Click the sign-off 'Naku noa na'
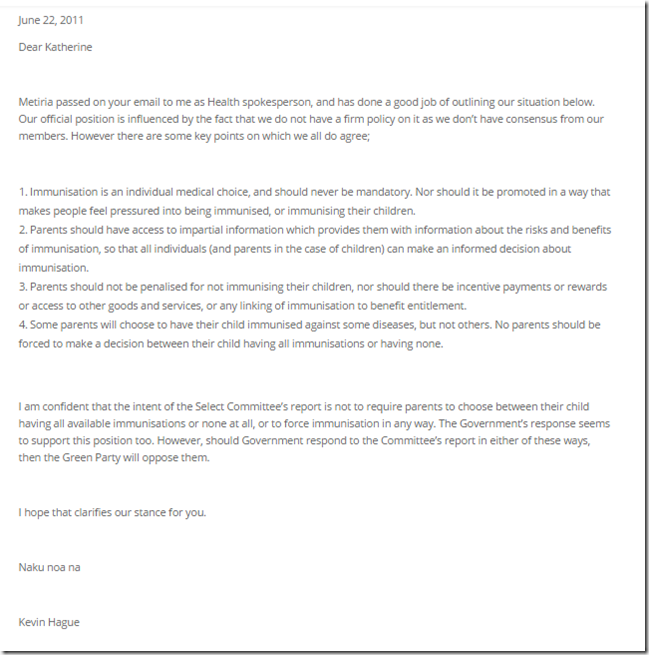 49,567
